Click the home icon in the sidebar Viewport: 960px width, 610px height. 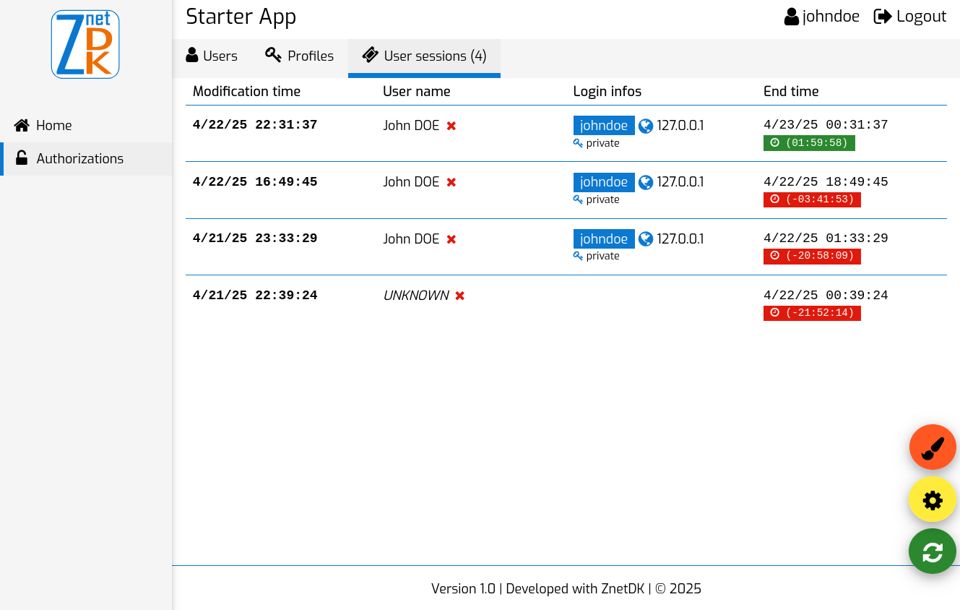point(20,124)
